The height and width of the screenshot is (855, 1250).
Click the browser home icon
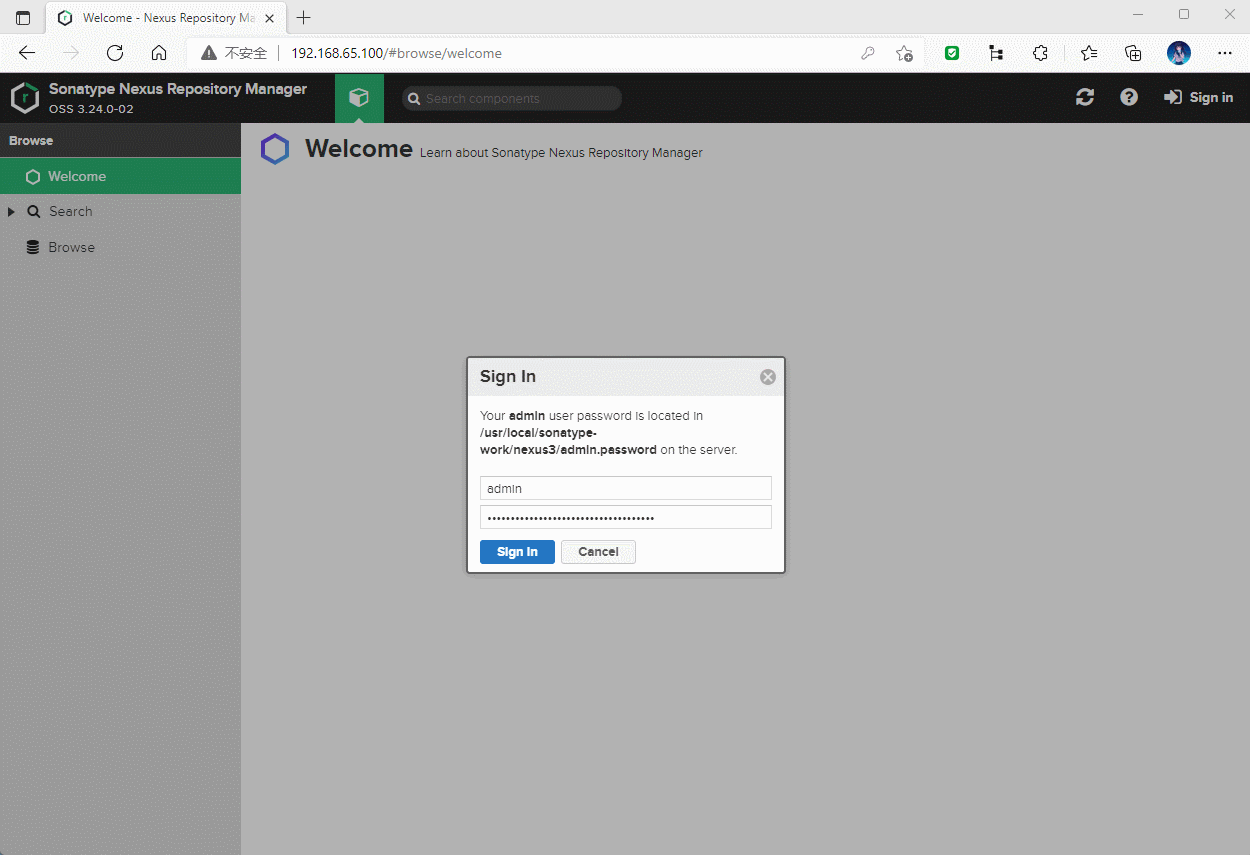point(159,53)
